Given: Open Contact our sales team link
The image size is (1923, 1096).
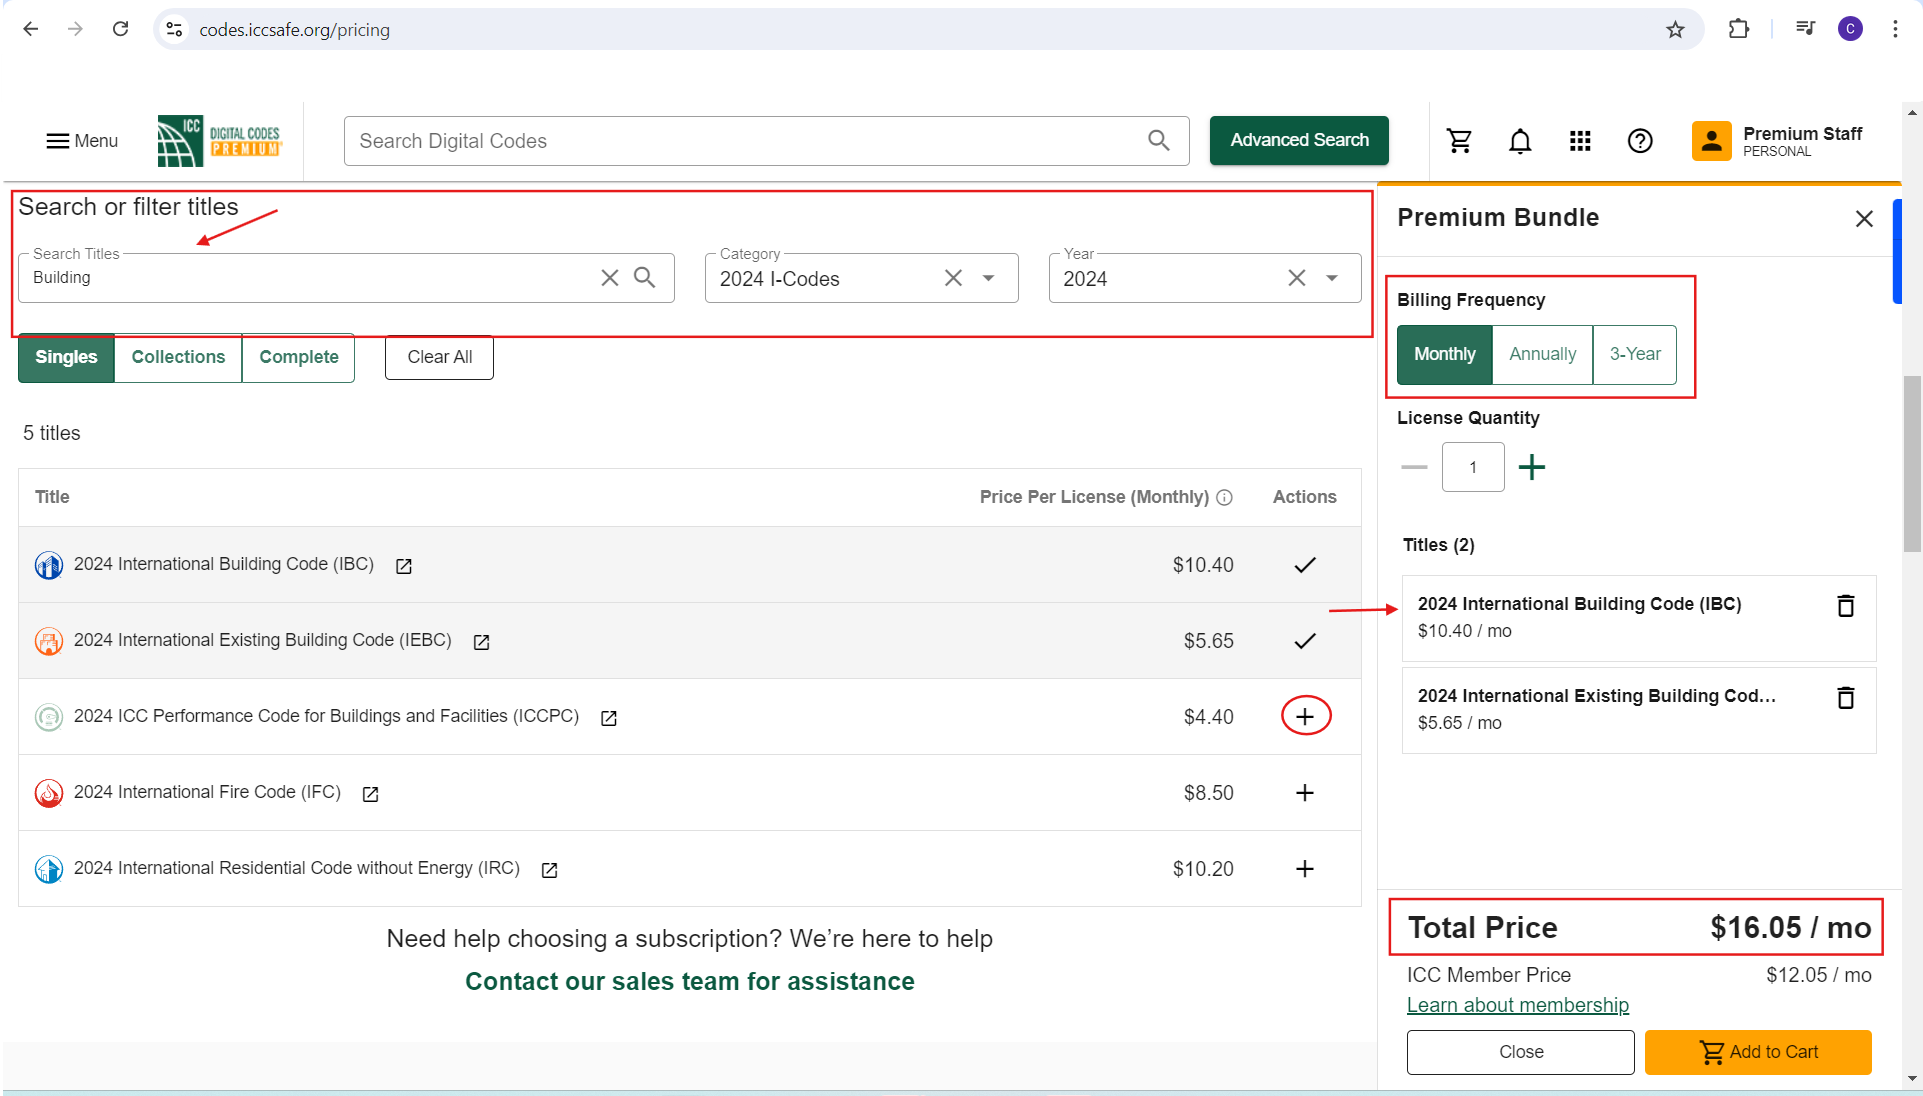Looking at the screenshot, I should click(689, 981).
